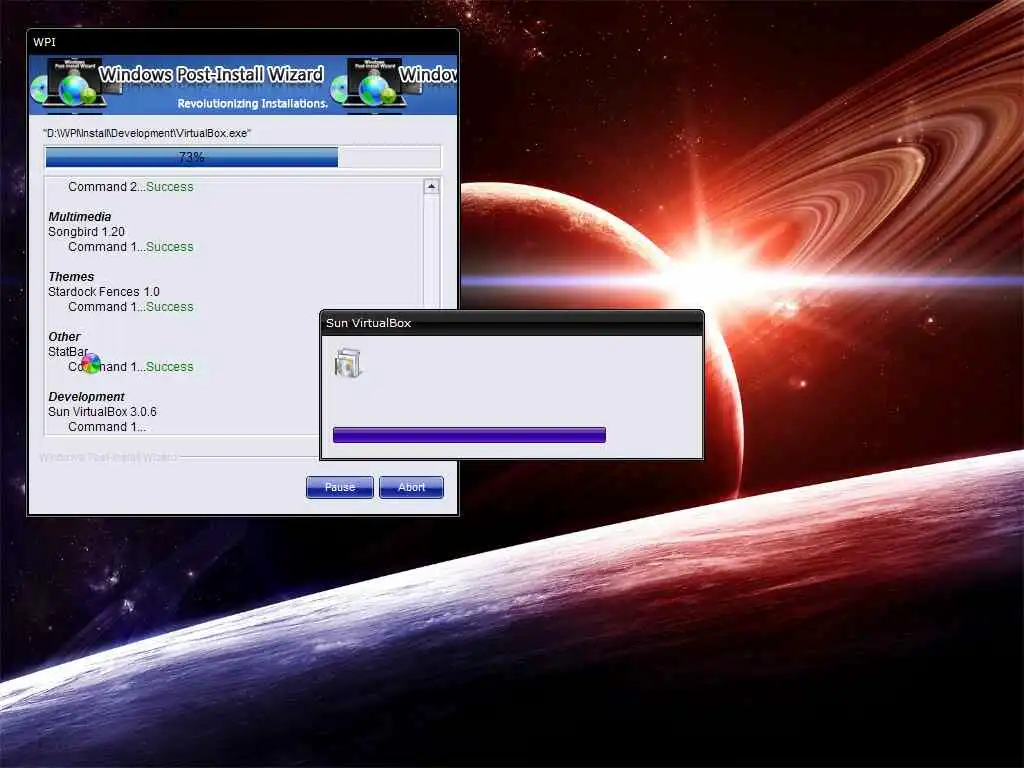Screen dimensions: 1024x768
Task: Click the Other category heading
Action: pos(65,337)
